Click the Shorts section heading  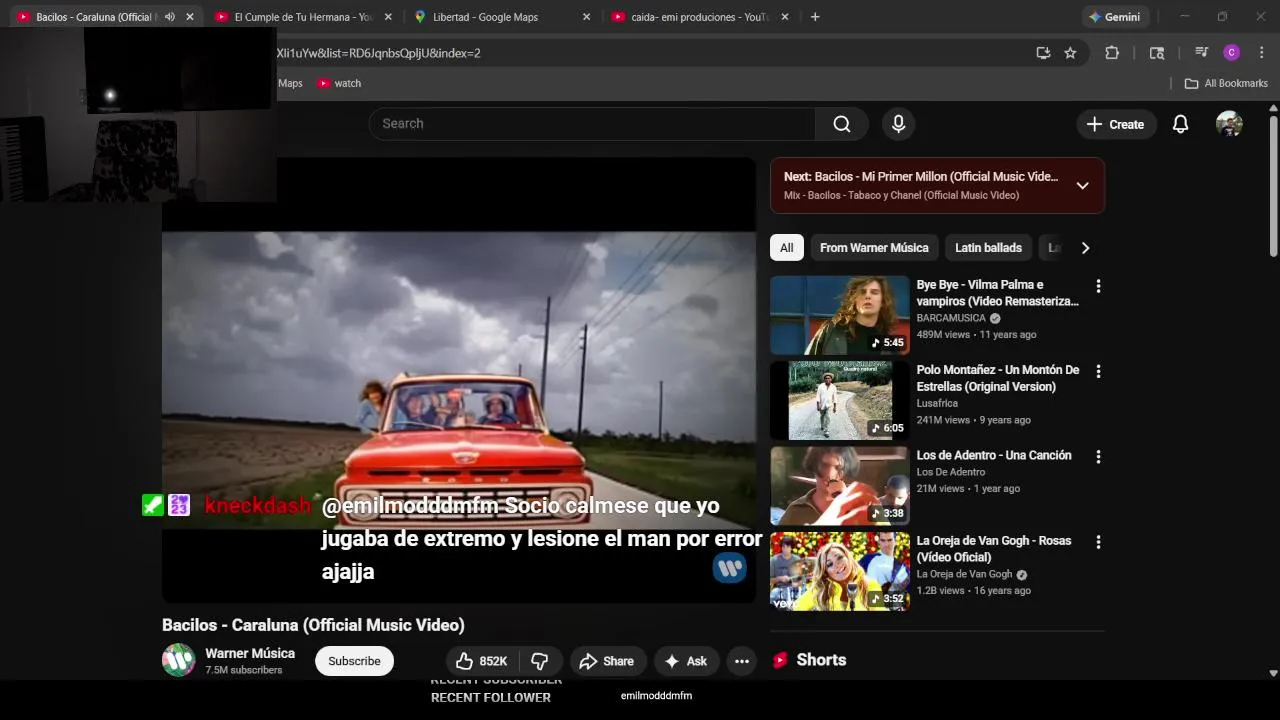click(821, 660)
